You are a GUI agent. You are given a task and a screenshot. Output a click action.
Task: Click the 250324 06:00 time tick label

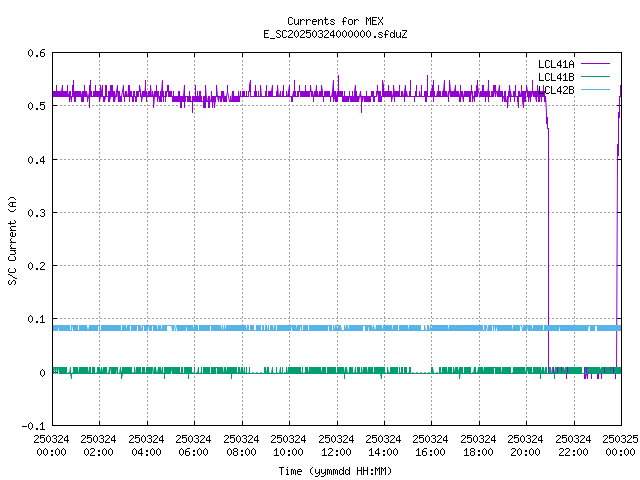pos(193,446)
